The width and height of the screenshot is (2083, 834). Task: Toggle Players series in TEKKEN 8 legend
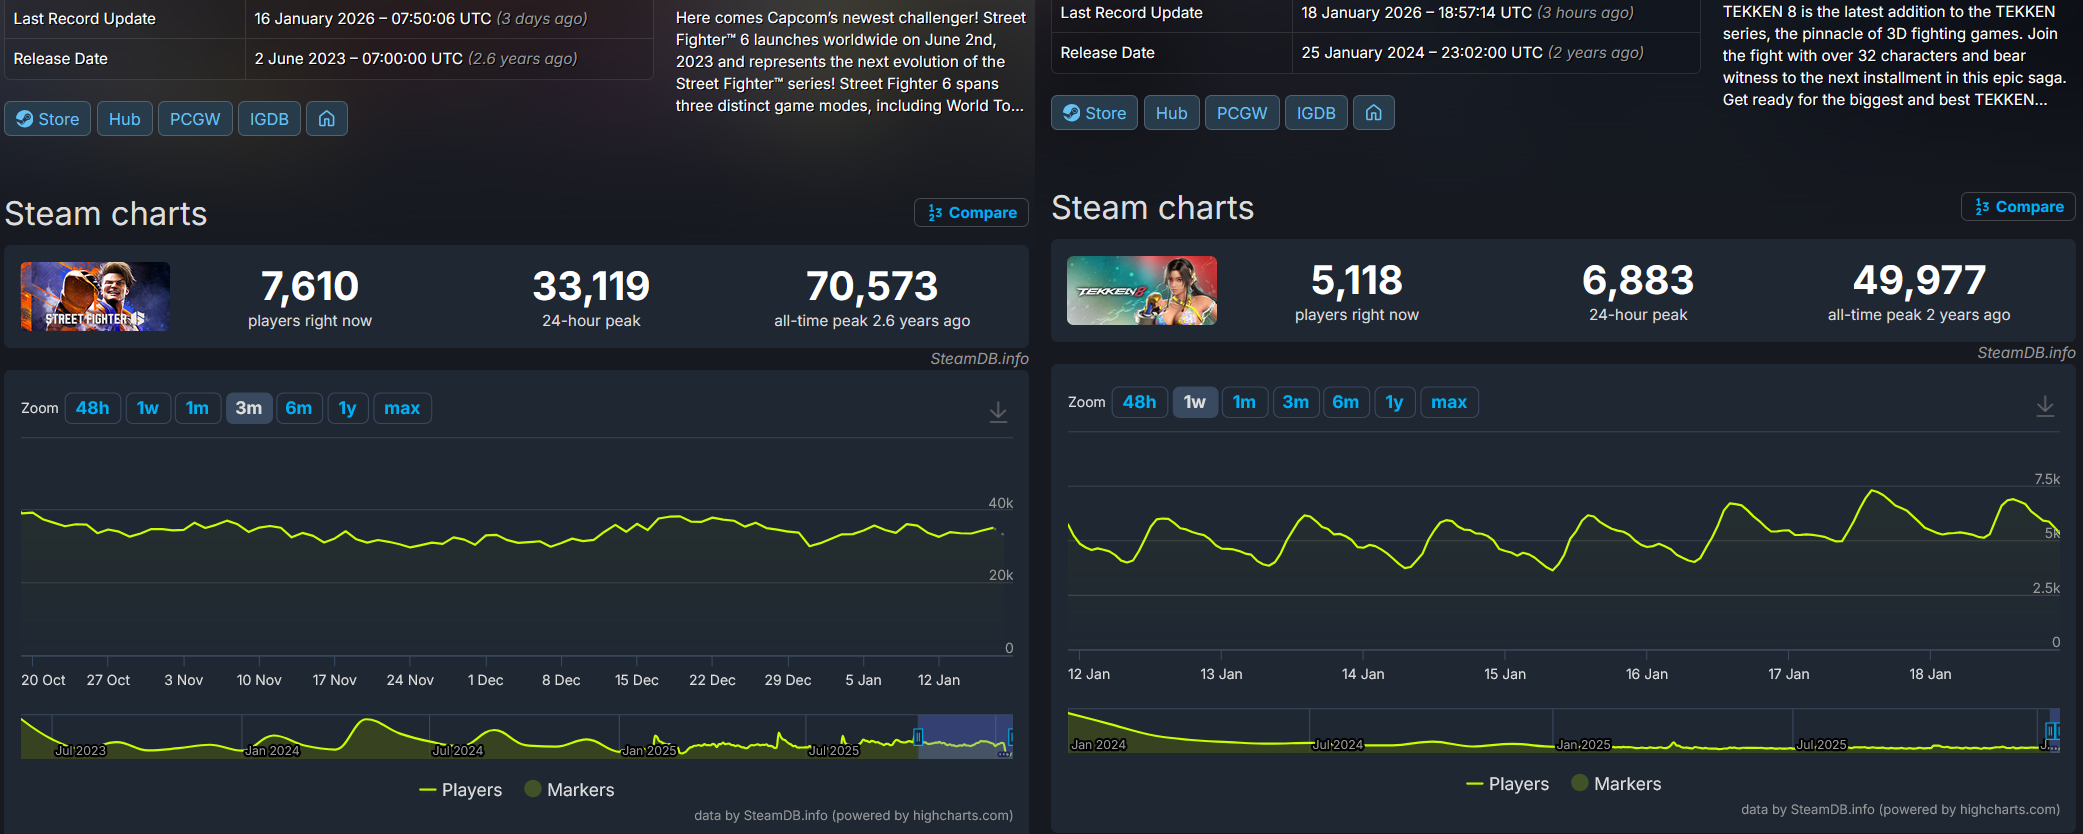pyautogui.click(x=1507, y=784)
